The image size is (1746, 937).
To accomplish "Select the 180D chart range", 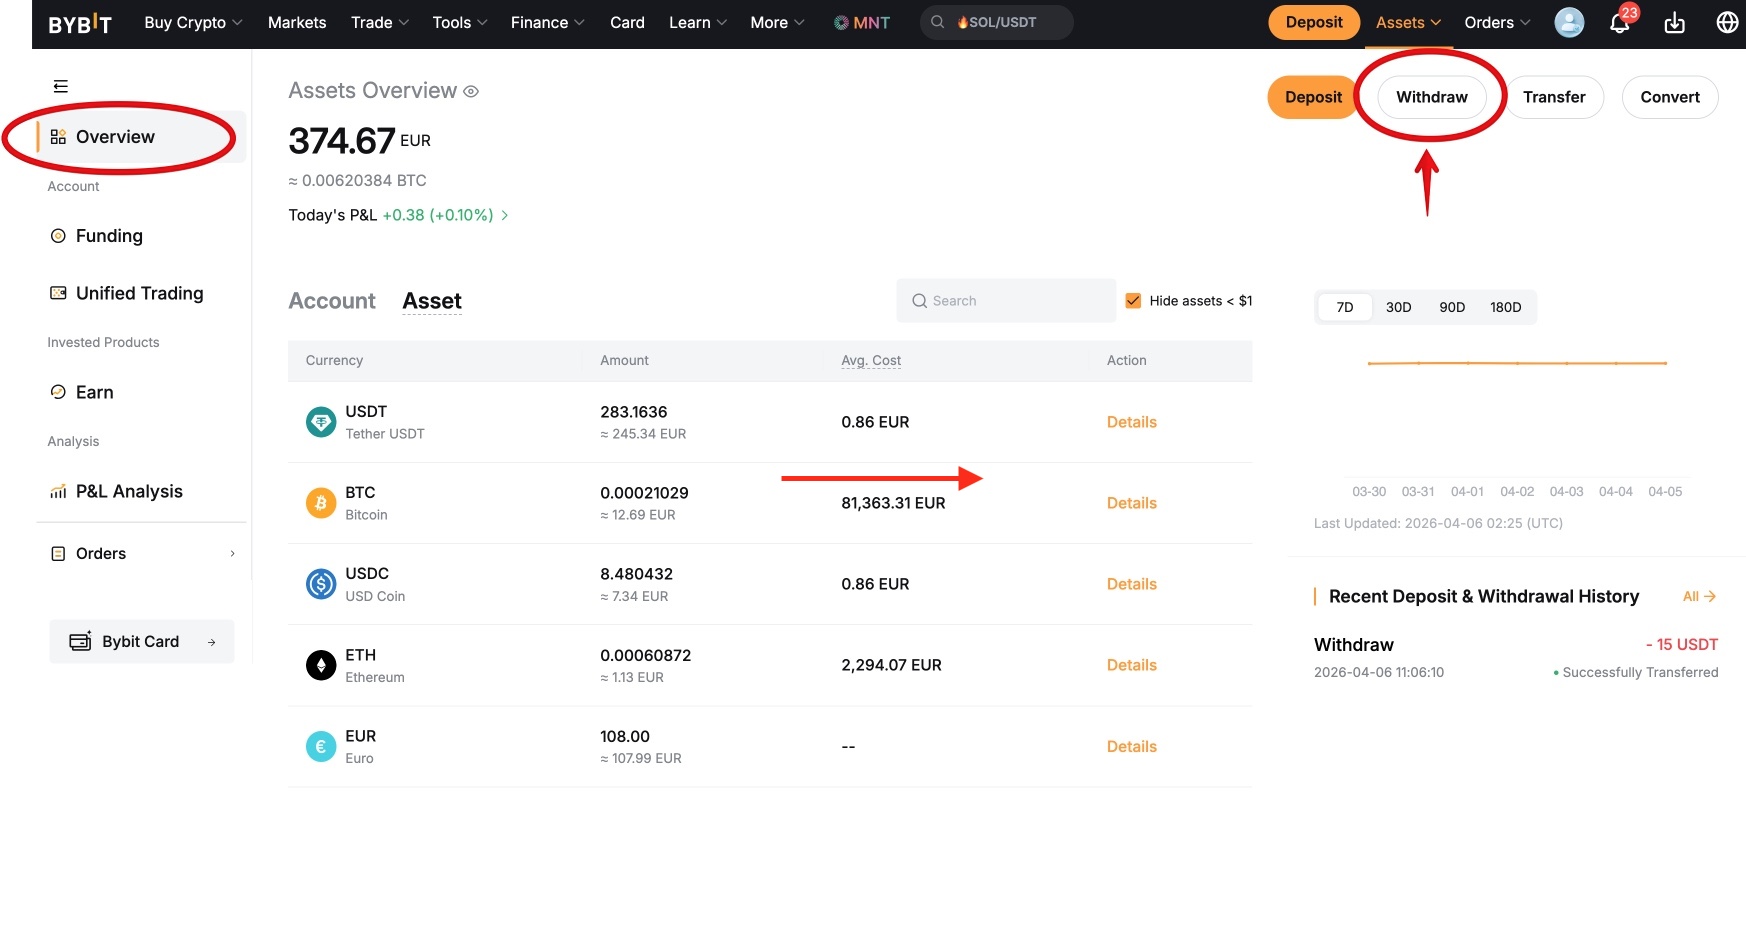I will pos(1506,307).
